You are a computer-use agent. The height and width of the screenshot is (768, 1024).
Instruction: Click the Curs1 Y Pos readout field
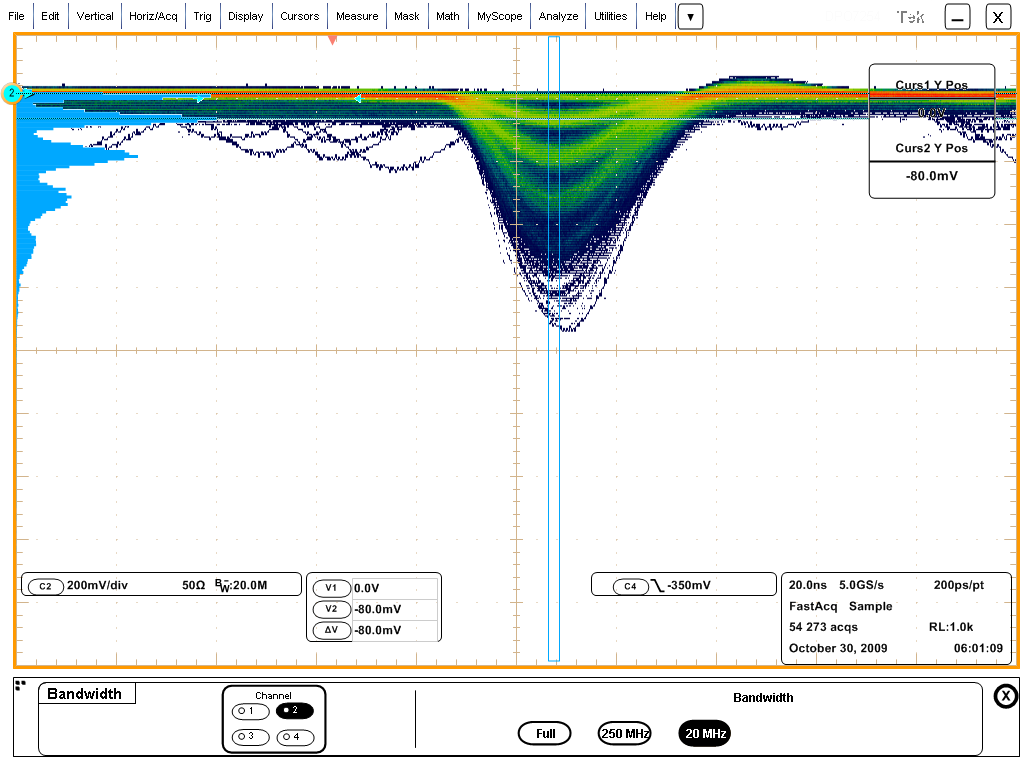click(931, 112)
